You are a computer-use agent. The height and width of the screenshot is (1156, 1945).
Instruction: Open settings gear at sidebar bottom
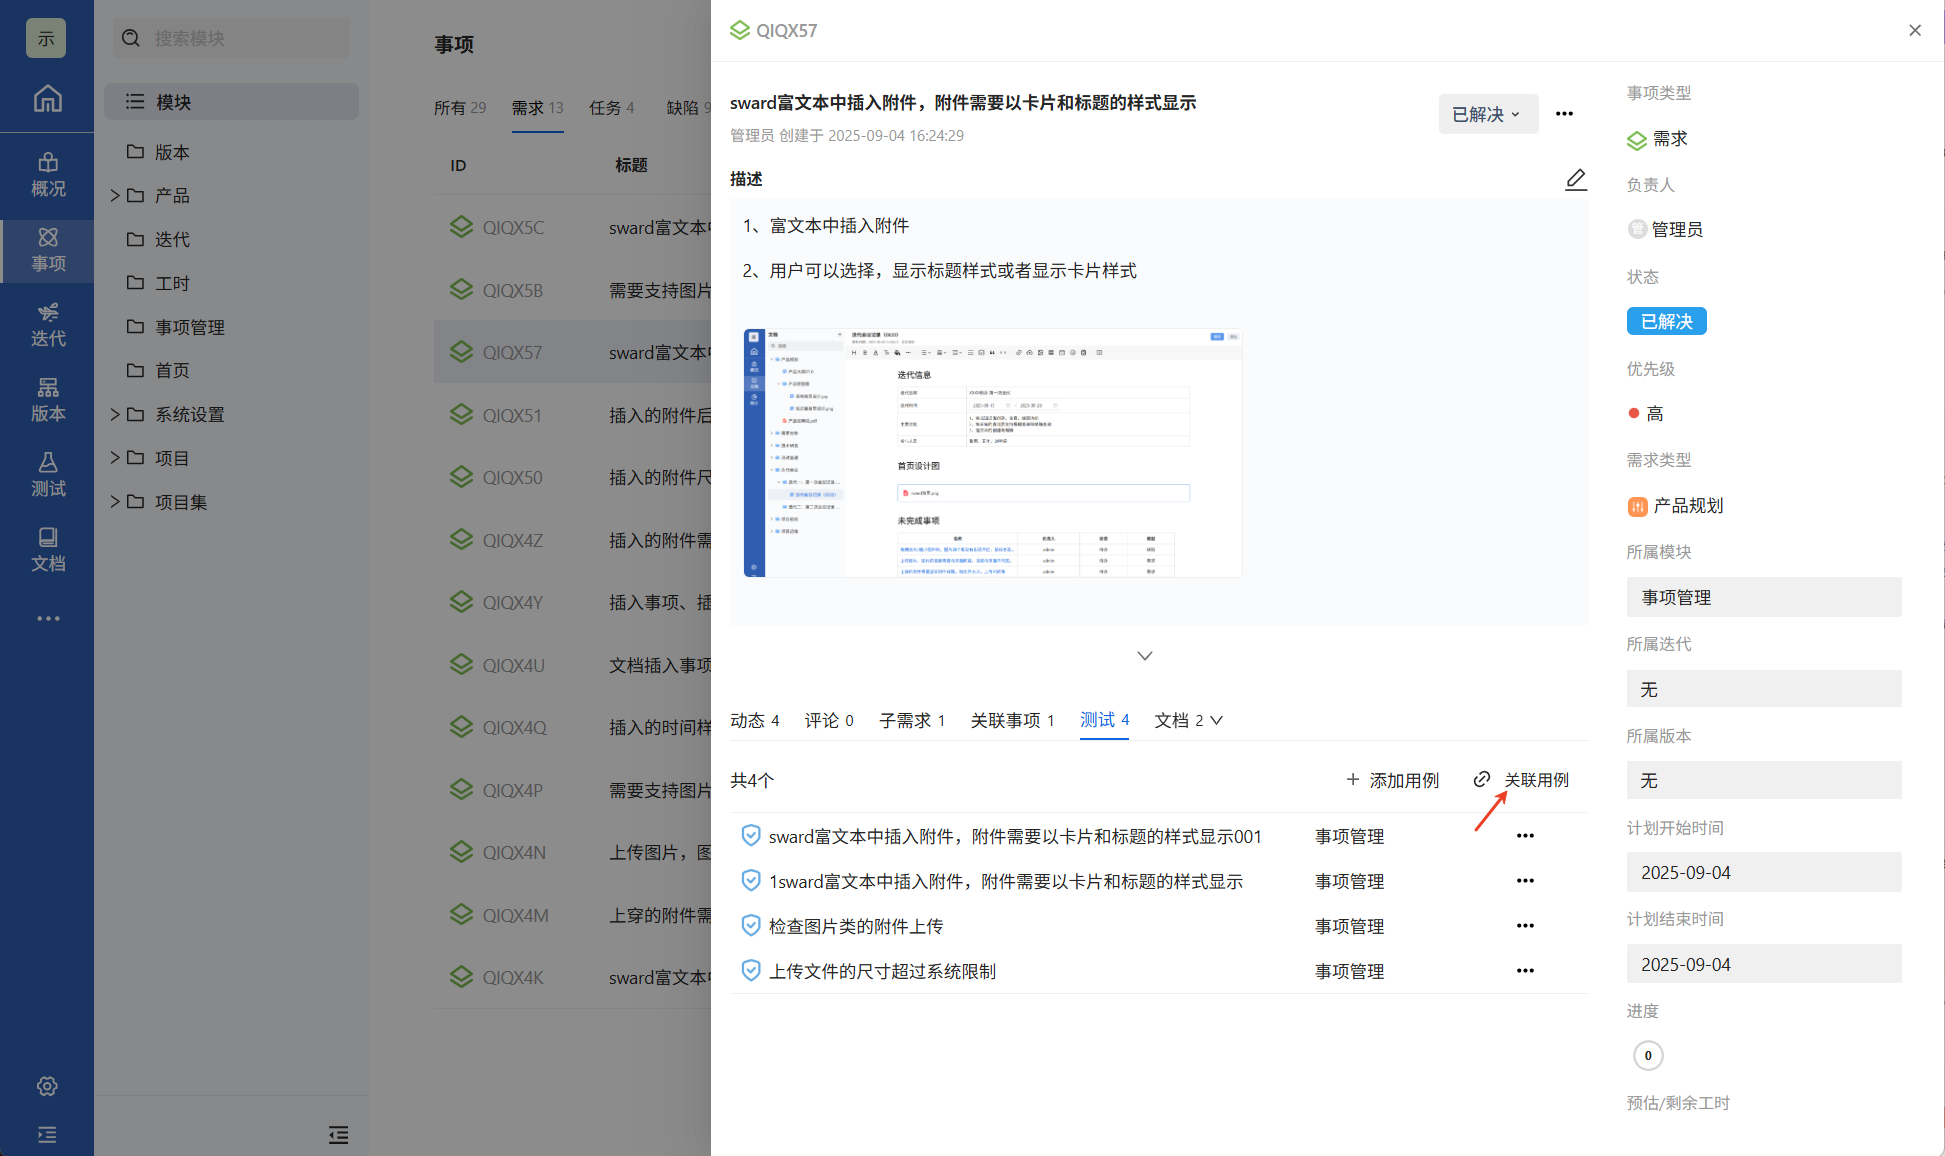pos(47,1086)
